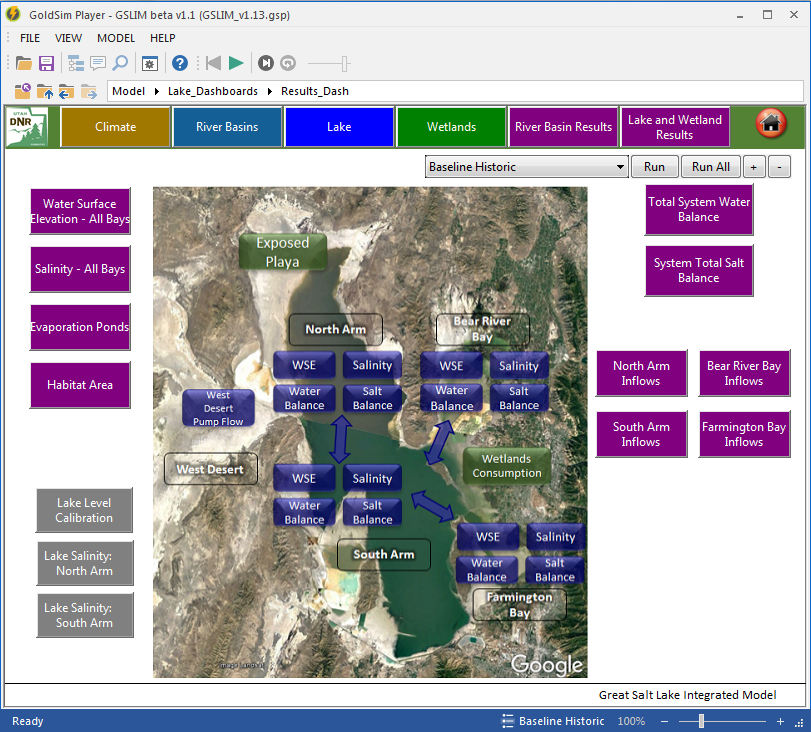Open a model file with the folder icon

coord(23,64)
